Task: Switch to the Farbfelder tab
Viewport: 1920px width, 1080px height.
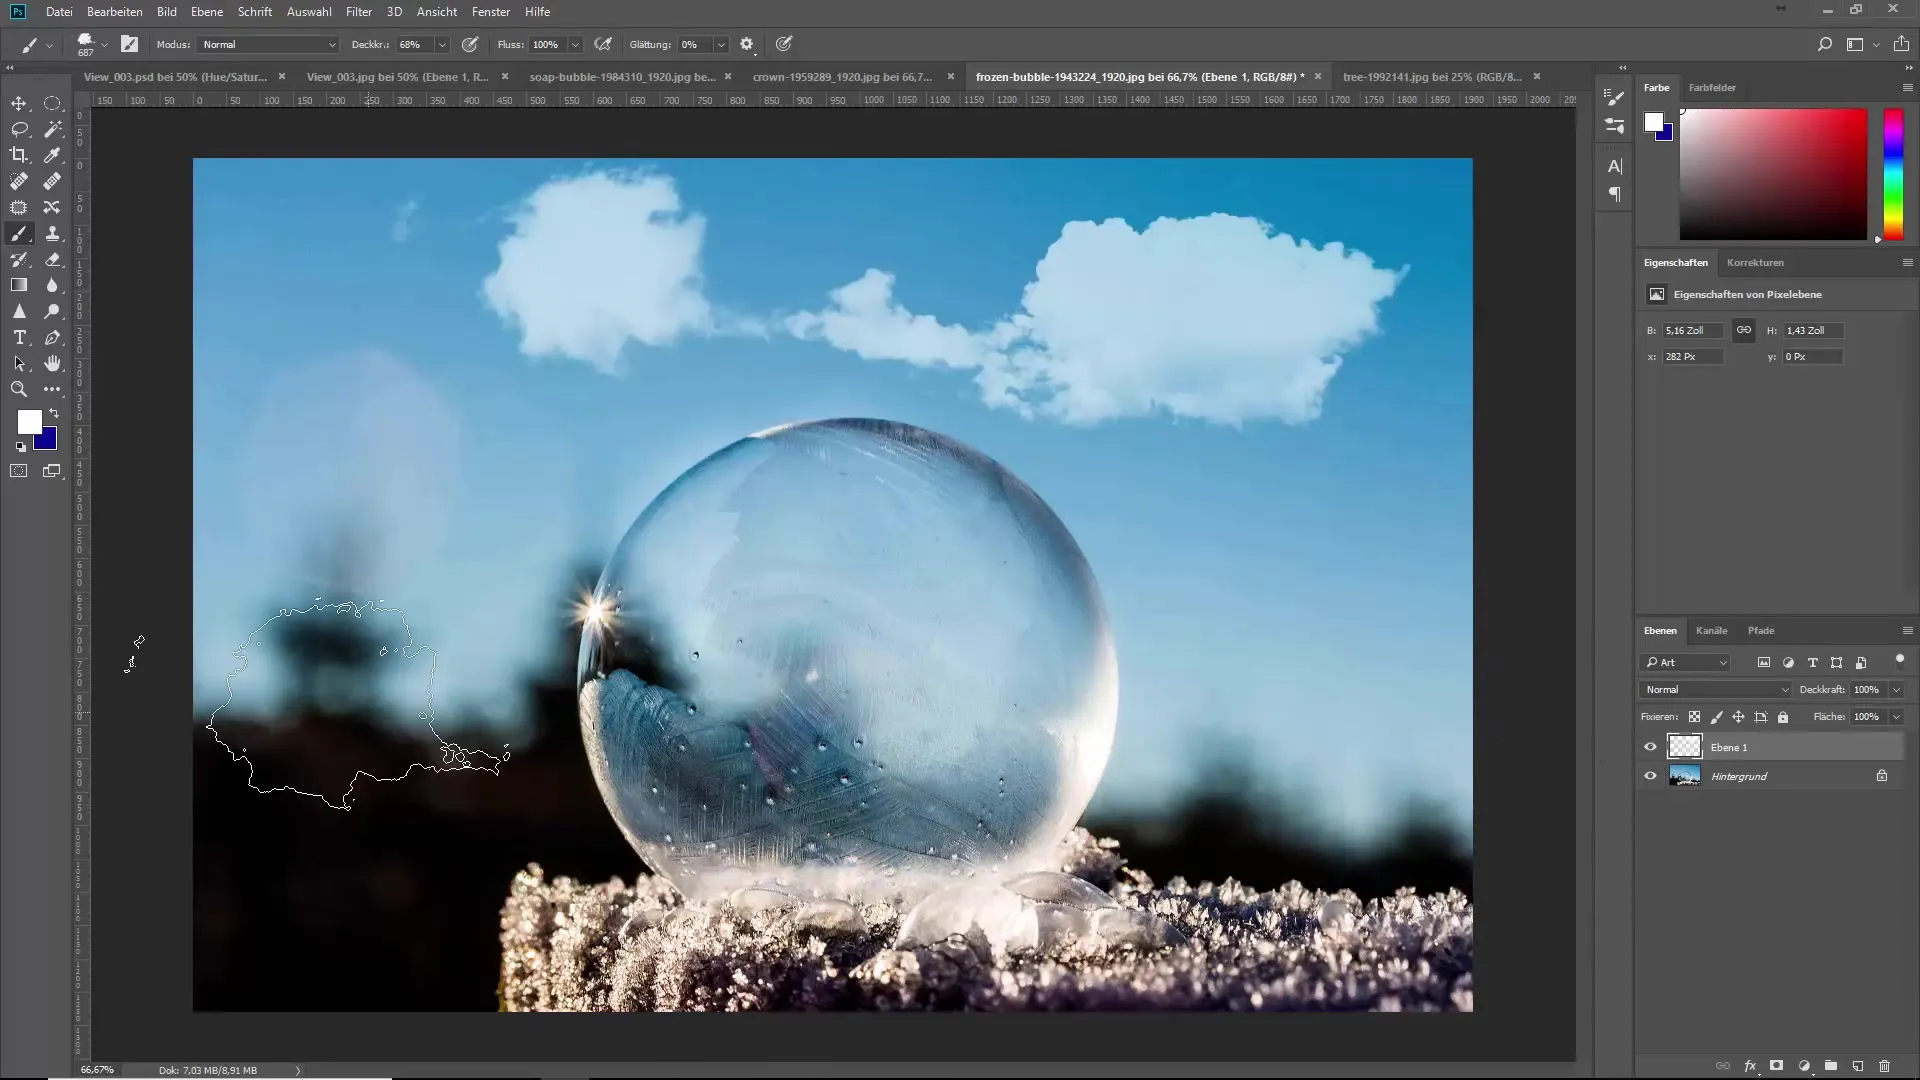Action: click(1712, 87)
